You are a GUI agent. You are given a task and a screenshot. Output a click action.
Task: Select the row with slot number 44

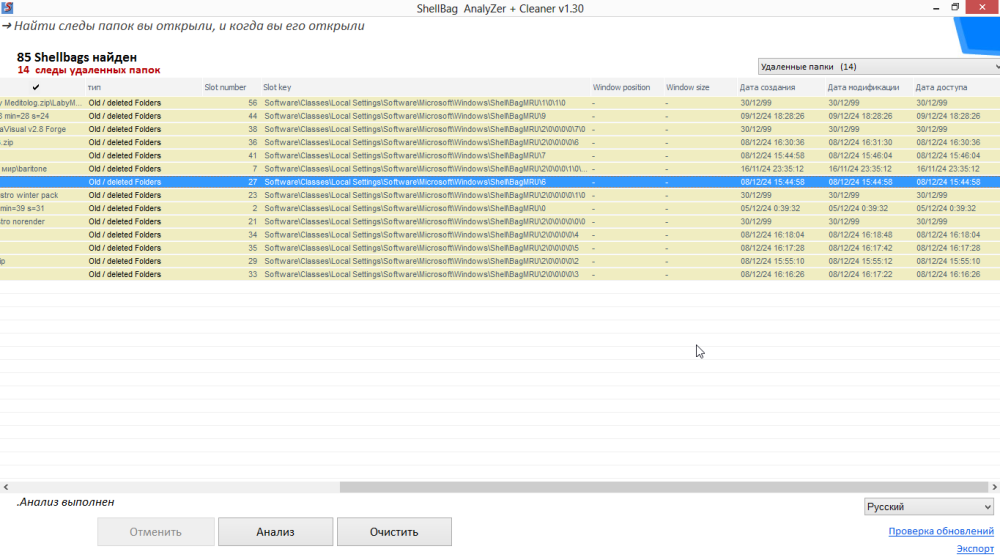[x=500, y=116]
